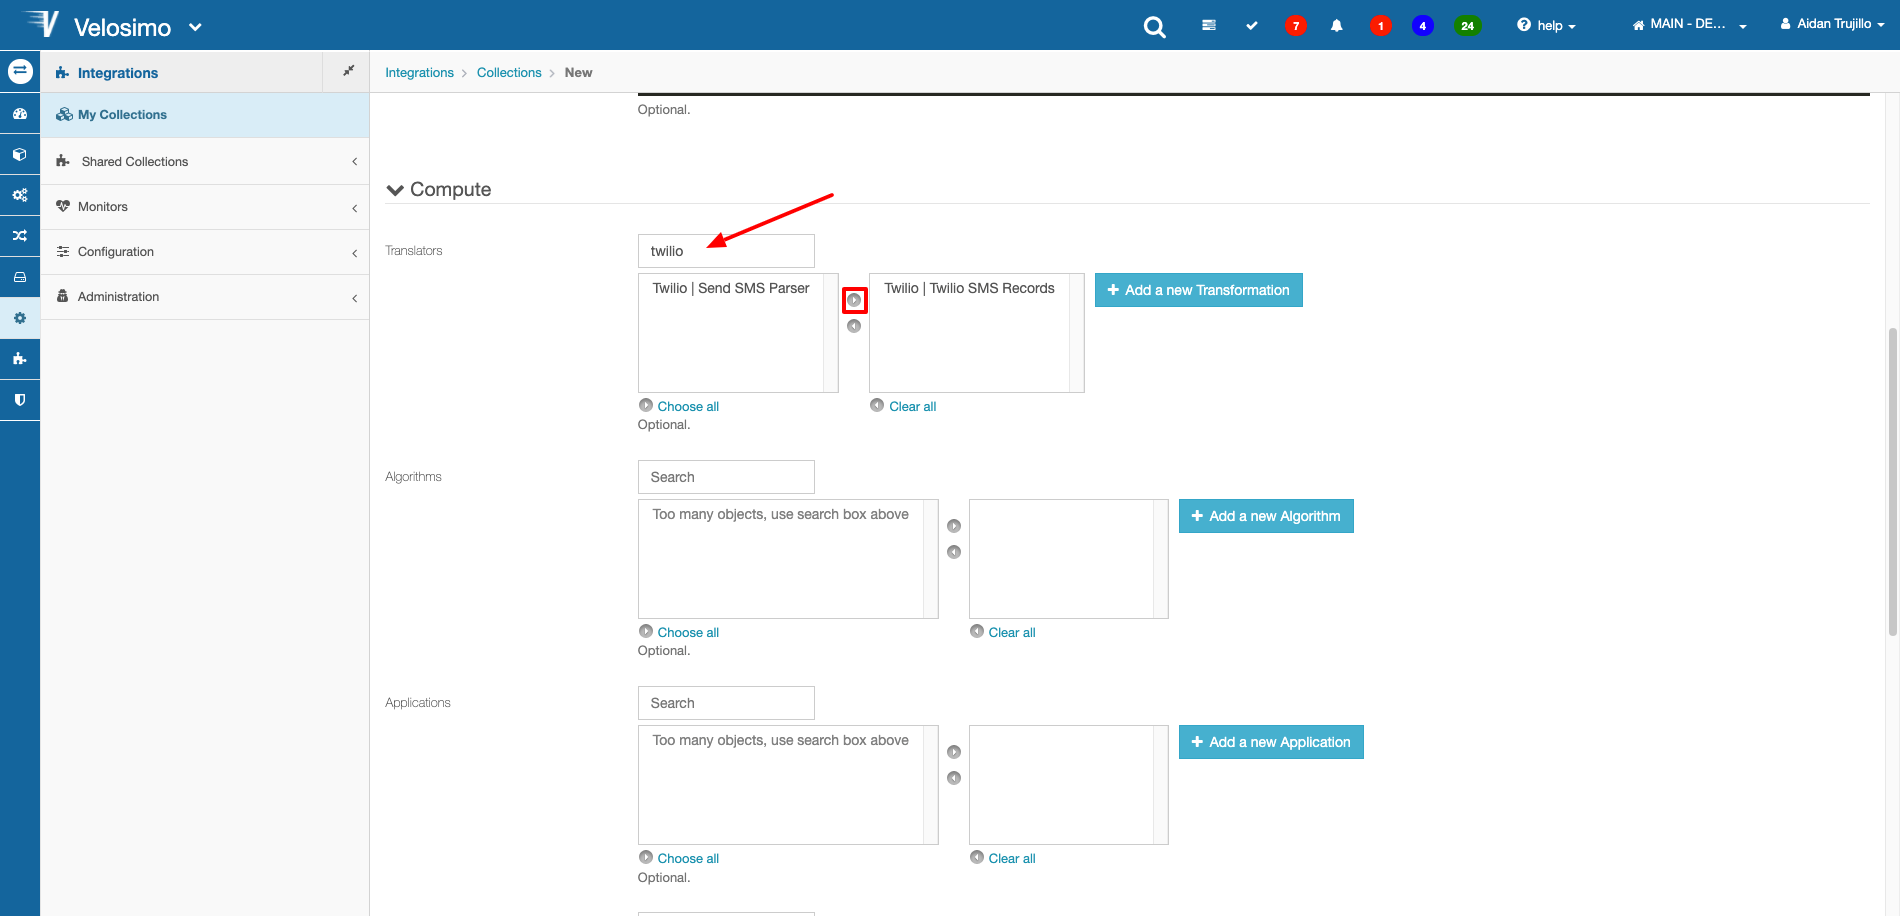The width and height of the screenshot is (1900, 916).
Task: Select Twilio | Send SMS Parser option
Action: pyautogui.click(x=731, y=288)
